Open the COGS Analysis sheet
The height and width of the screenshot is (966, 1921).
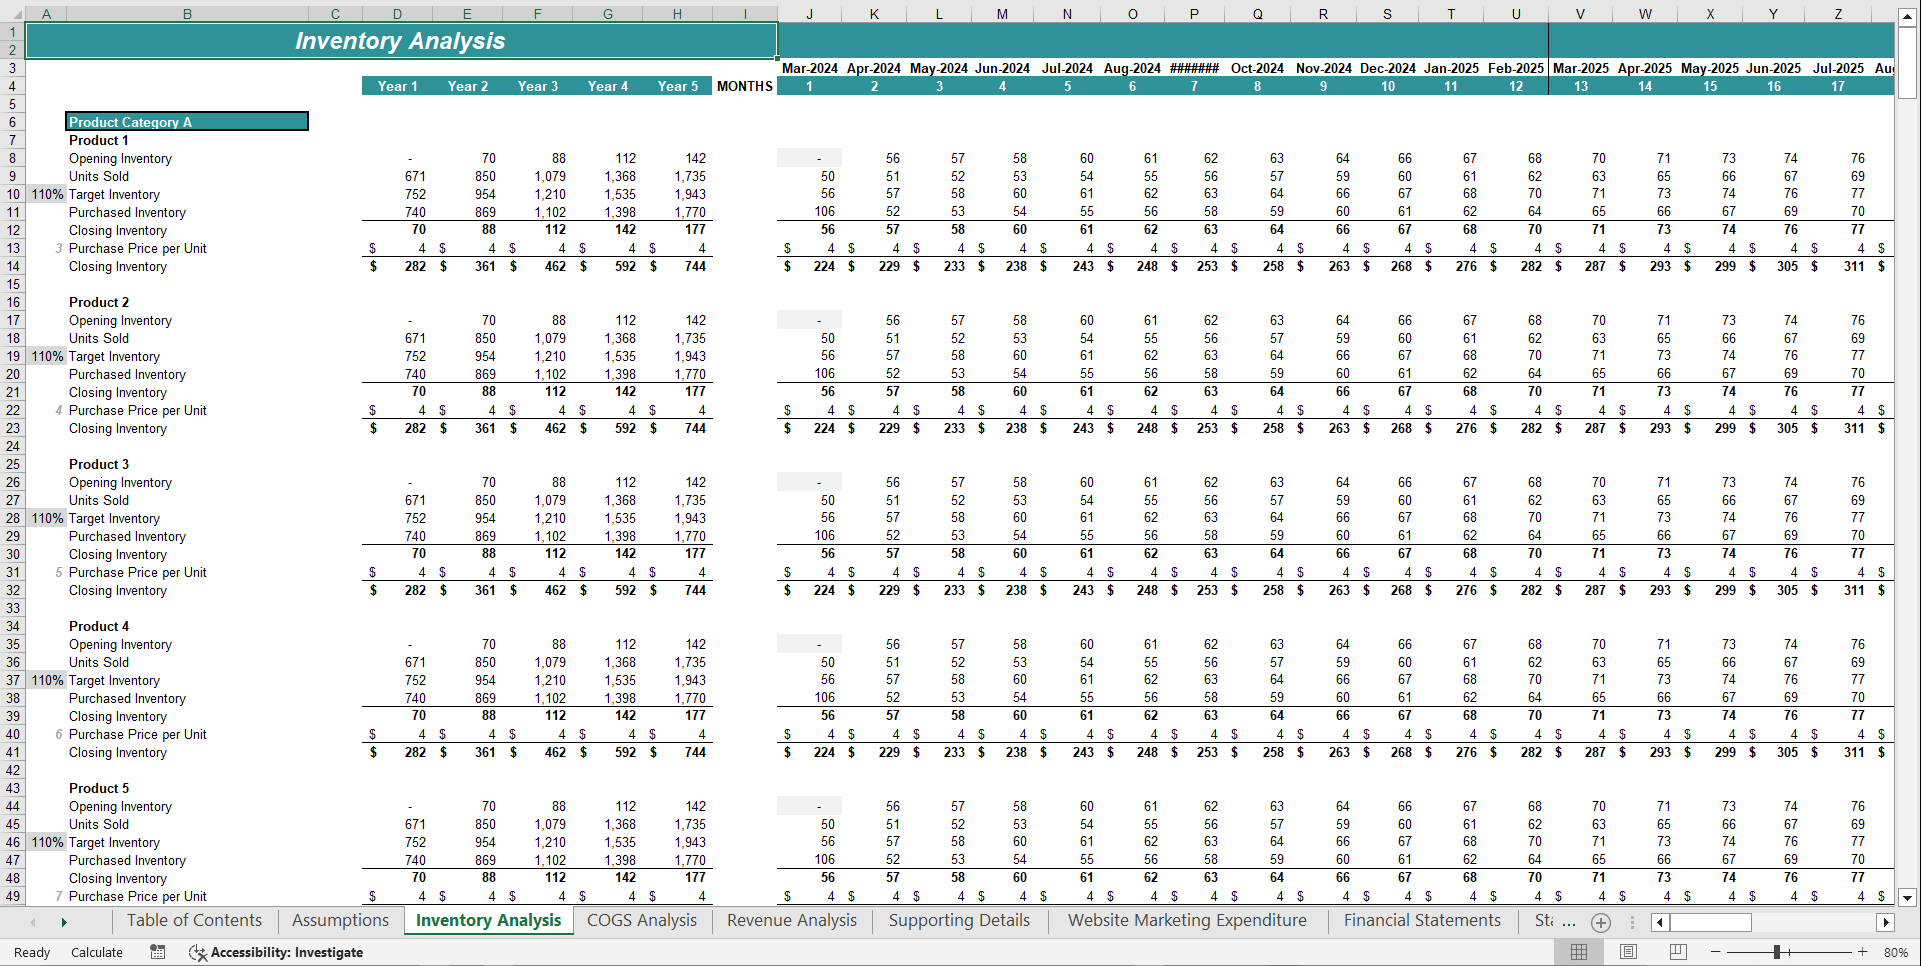[641, 920]
